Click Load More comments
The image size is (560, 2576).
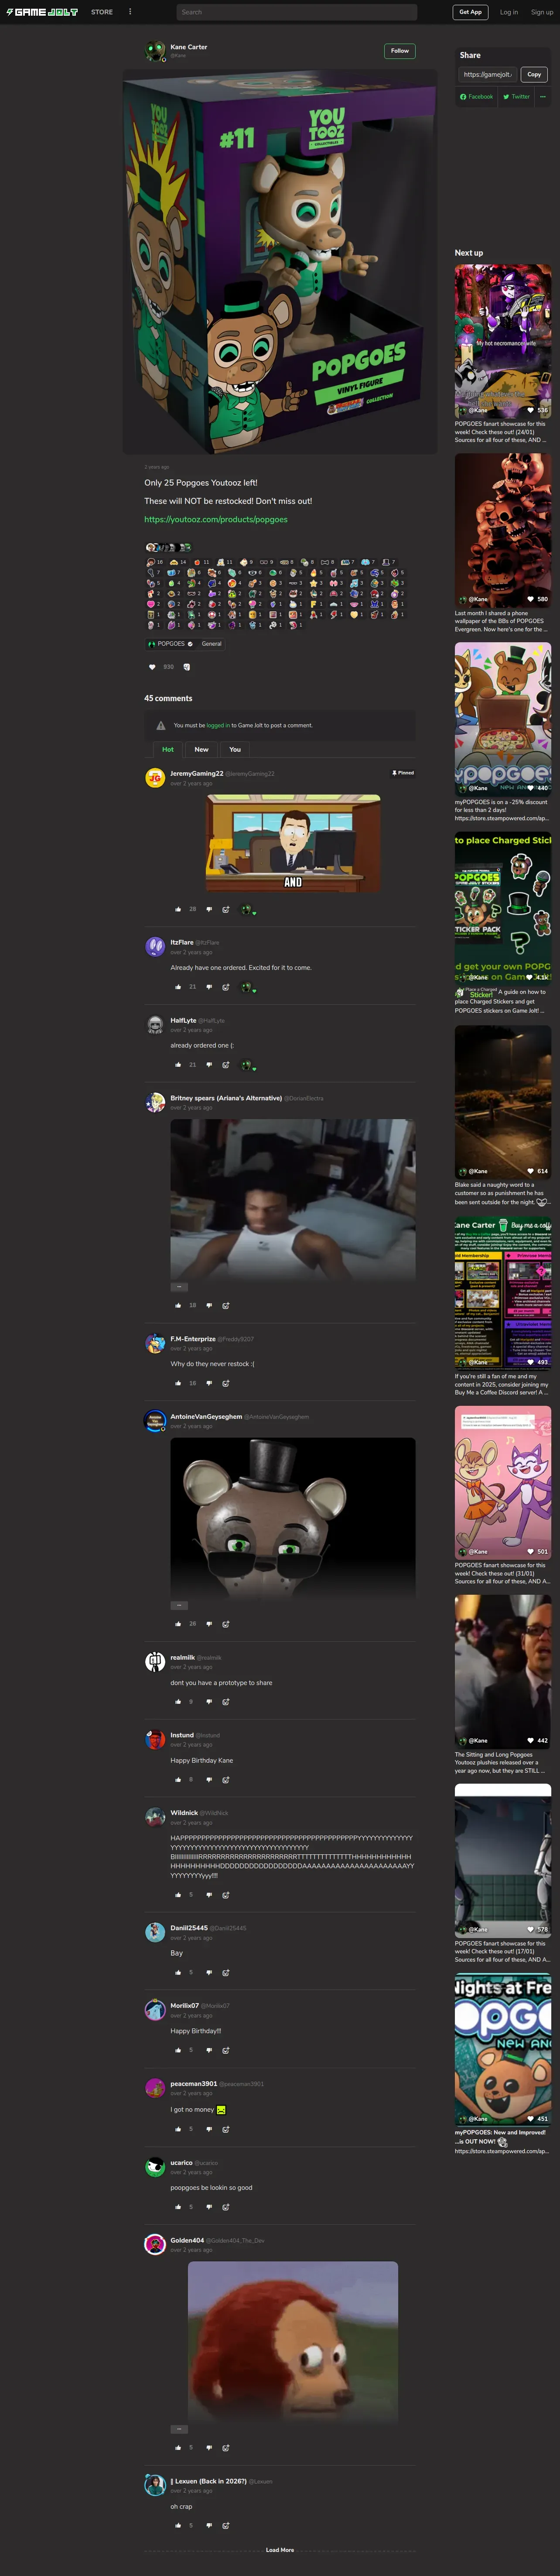coord(280,2550)
